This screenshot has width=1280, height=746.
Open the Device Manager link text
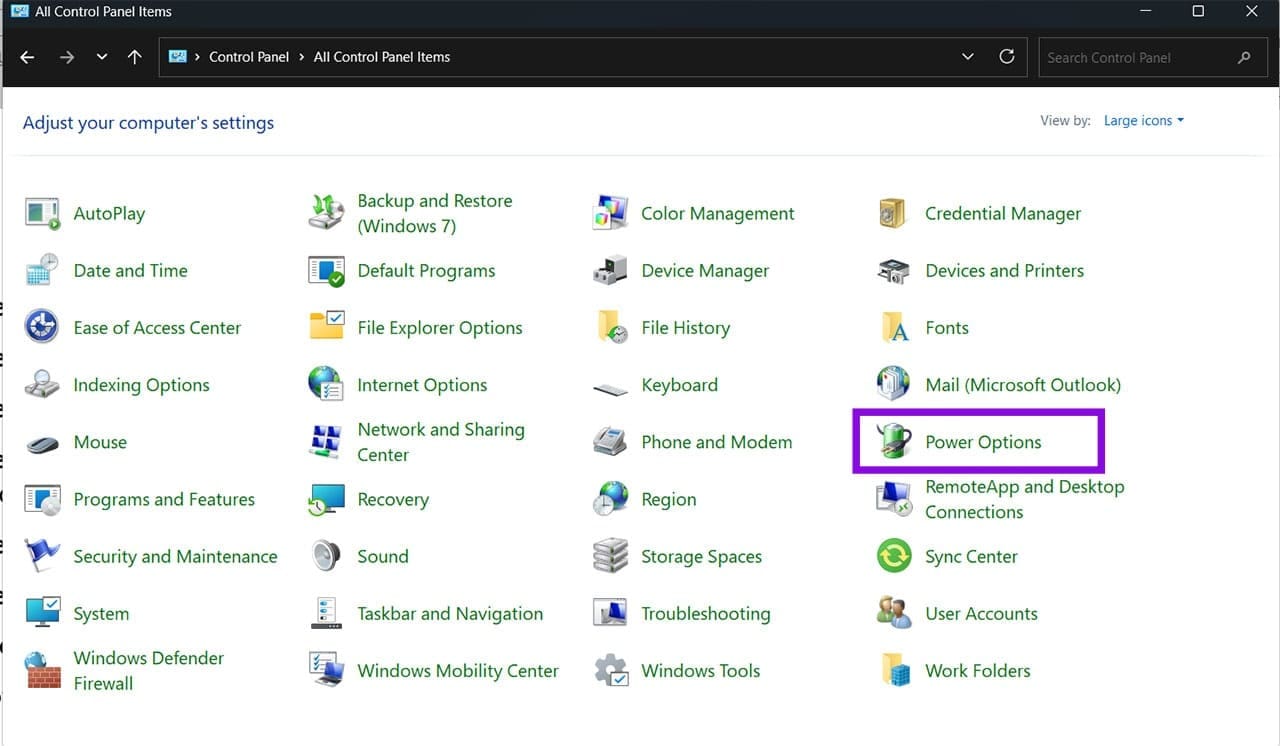click(x=705, y=271)
